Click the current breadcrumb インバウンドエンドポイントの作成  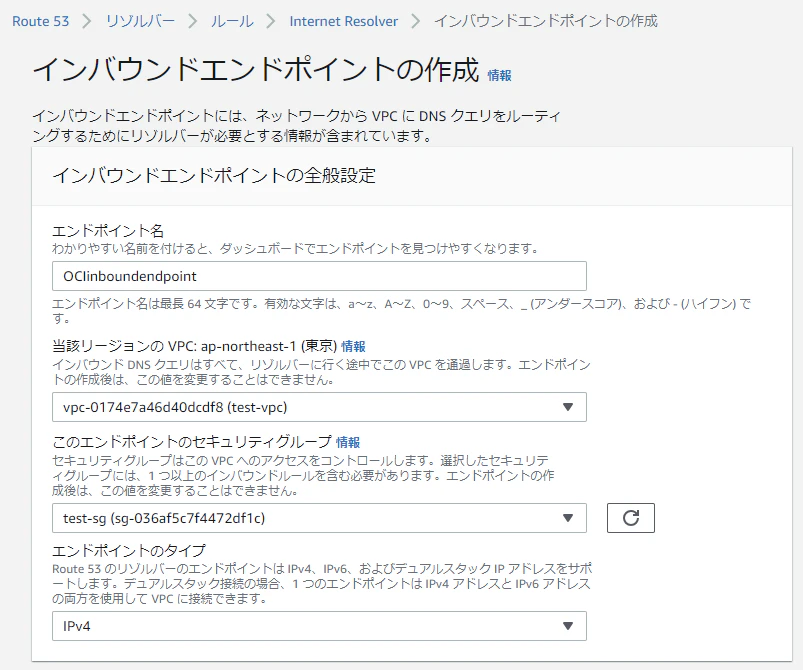pyautogui.click(x=546, y=21)
